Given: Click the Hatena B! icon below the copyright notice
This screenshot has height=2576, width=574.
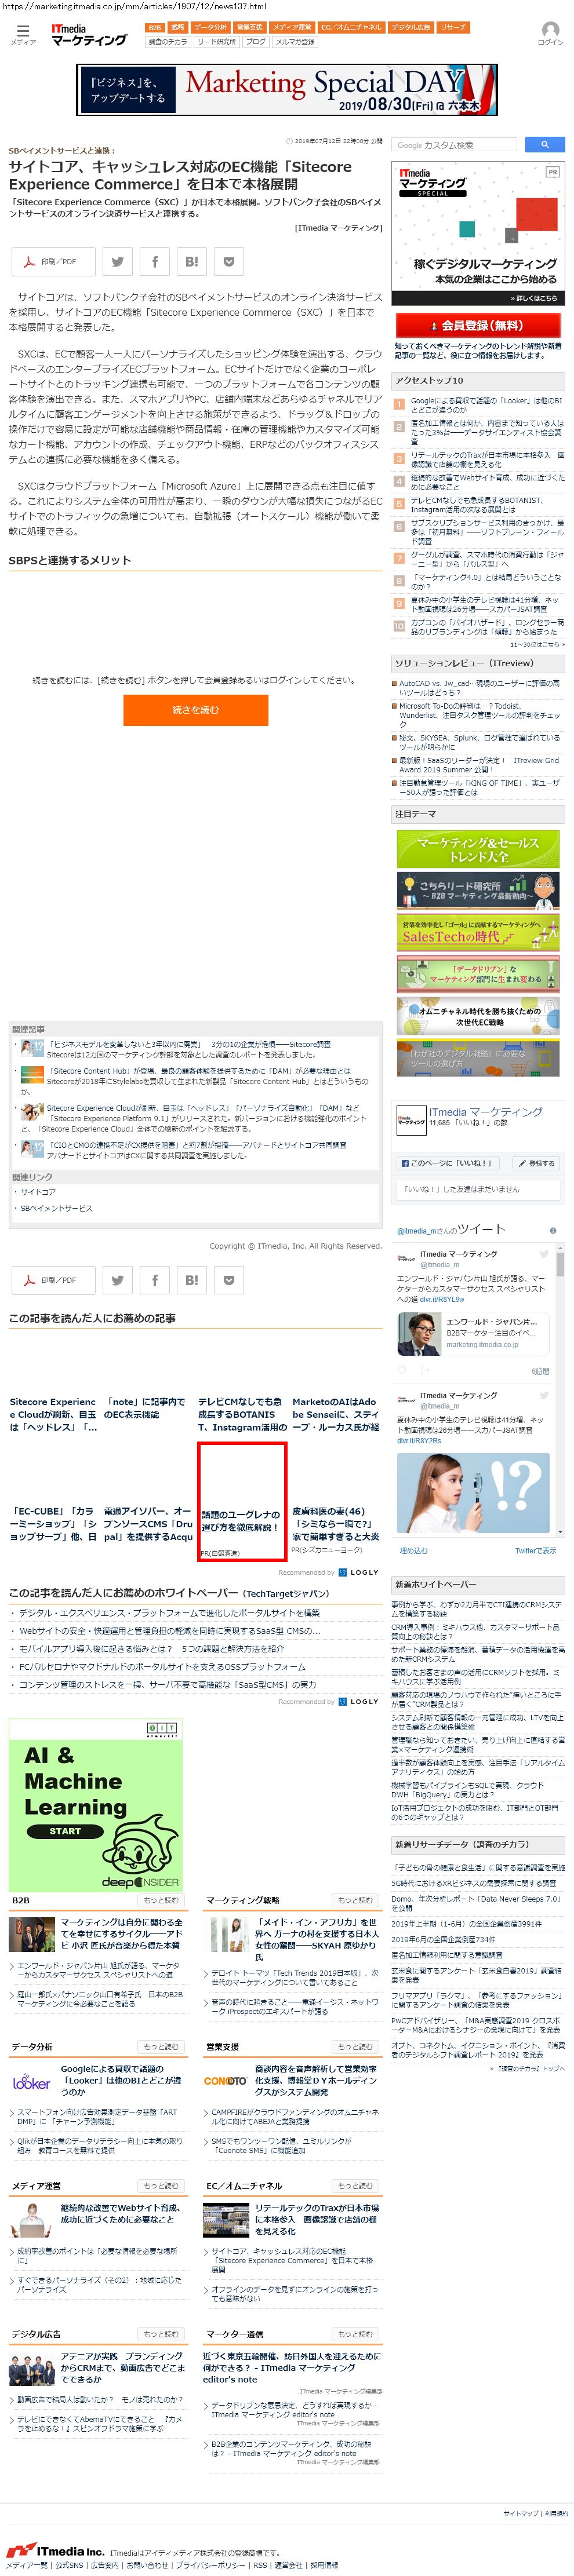Looking at the screenshot, I should tap(192, 1279).
